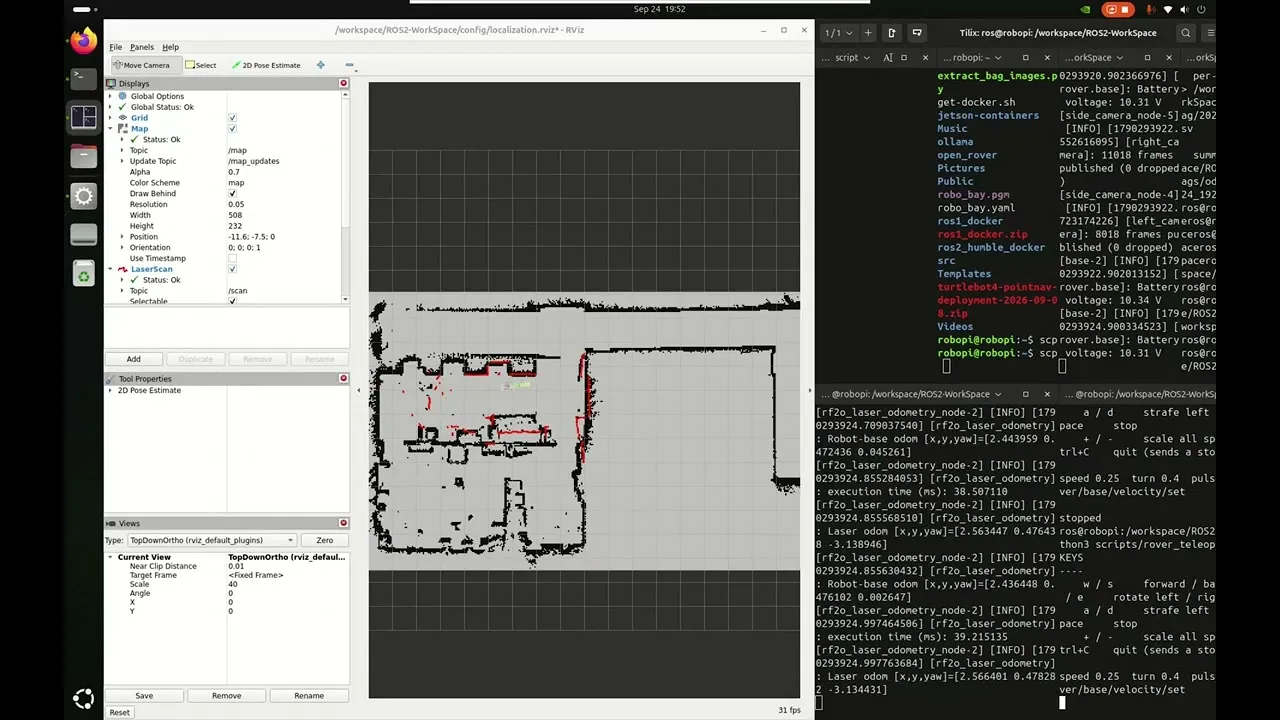Viewport: 1280px width, 720px height.
Task: Click the Zero view button
Action: pos(324,540)
